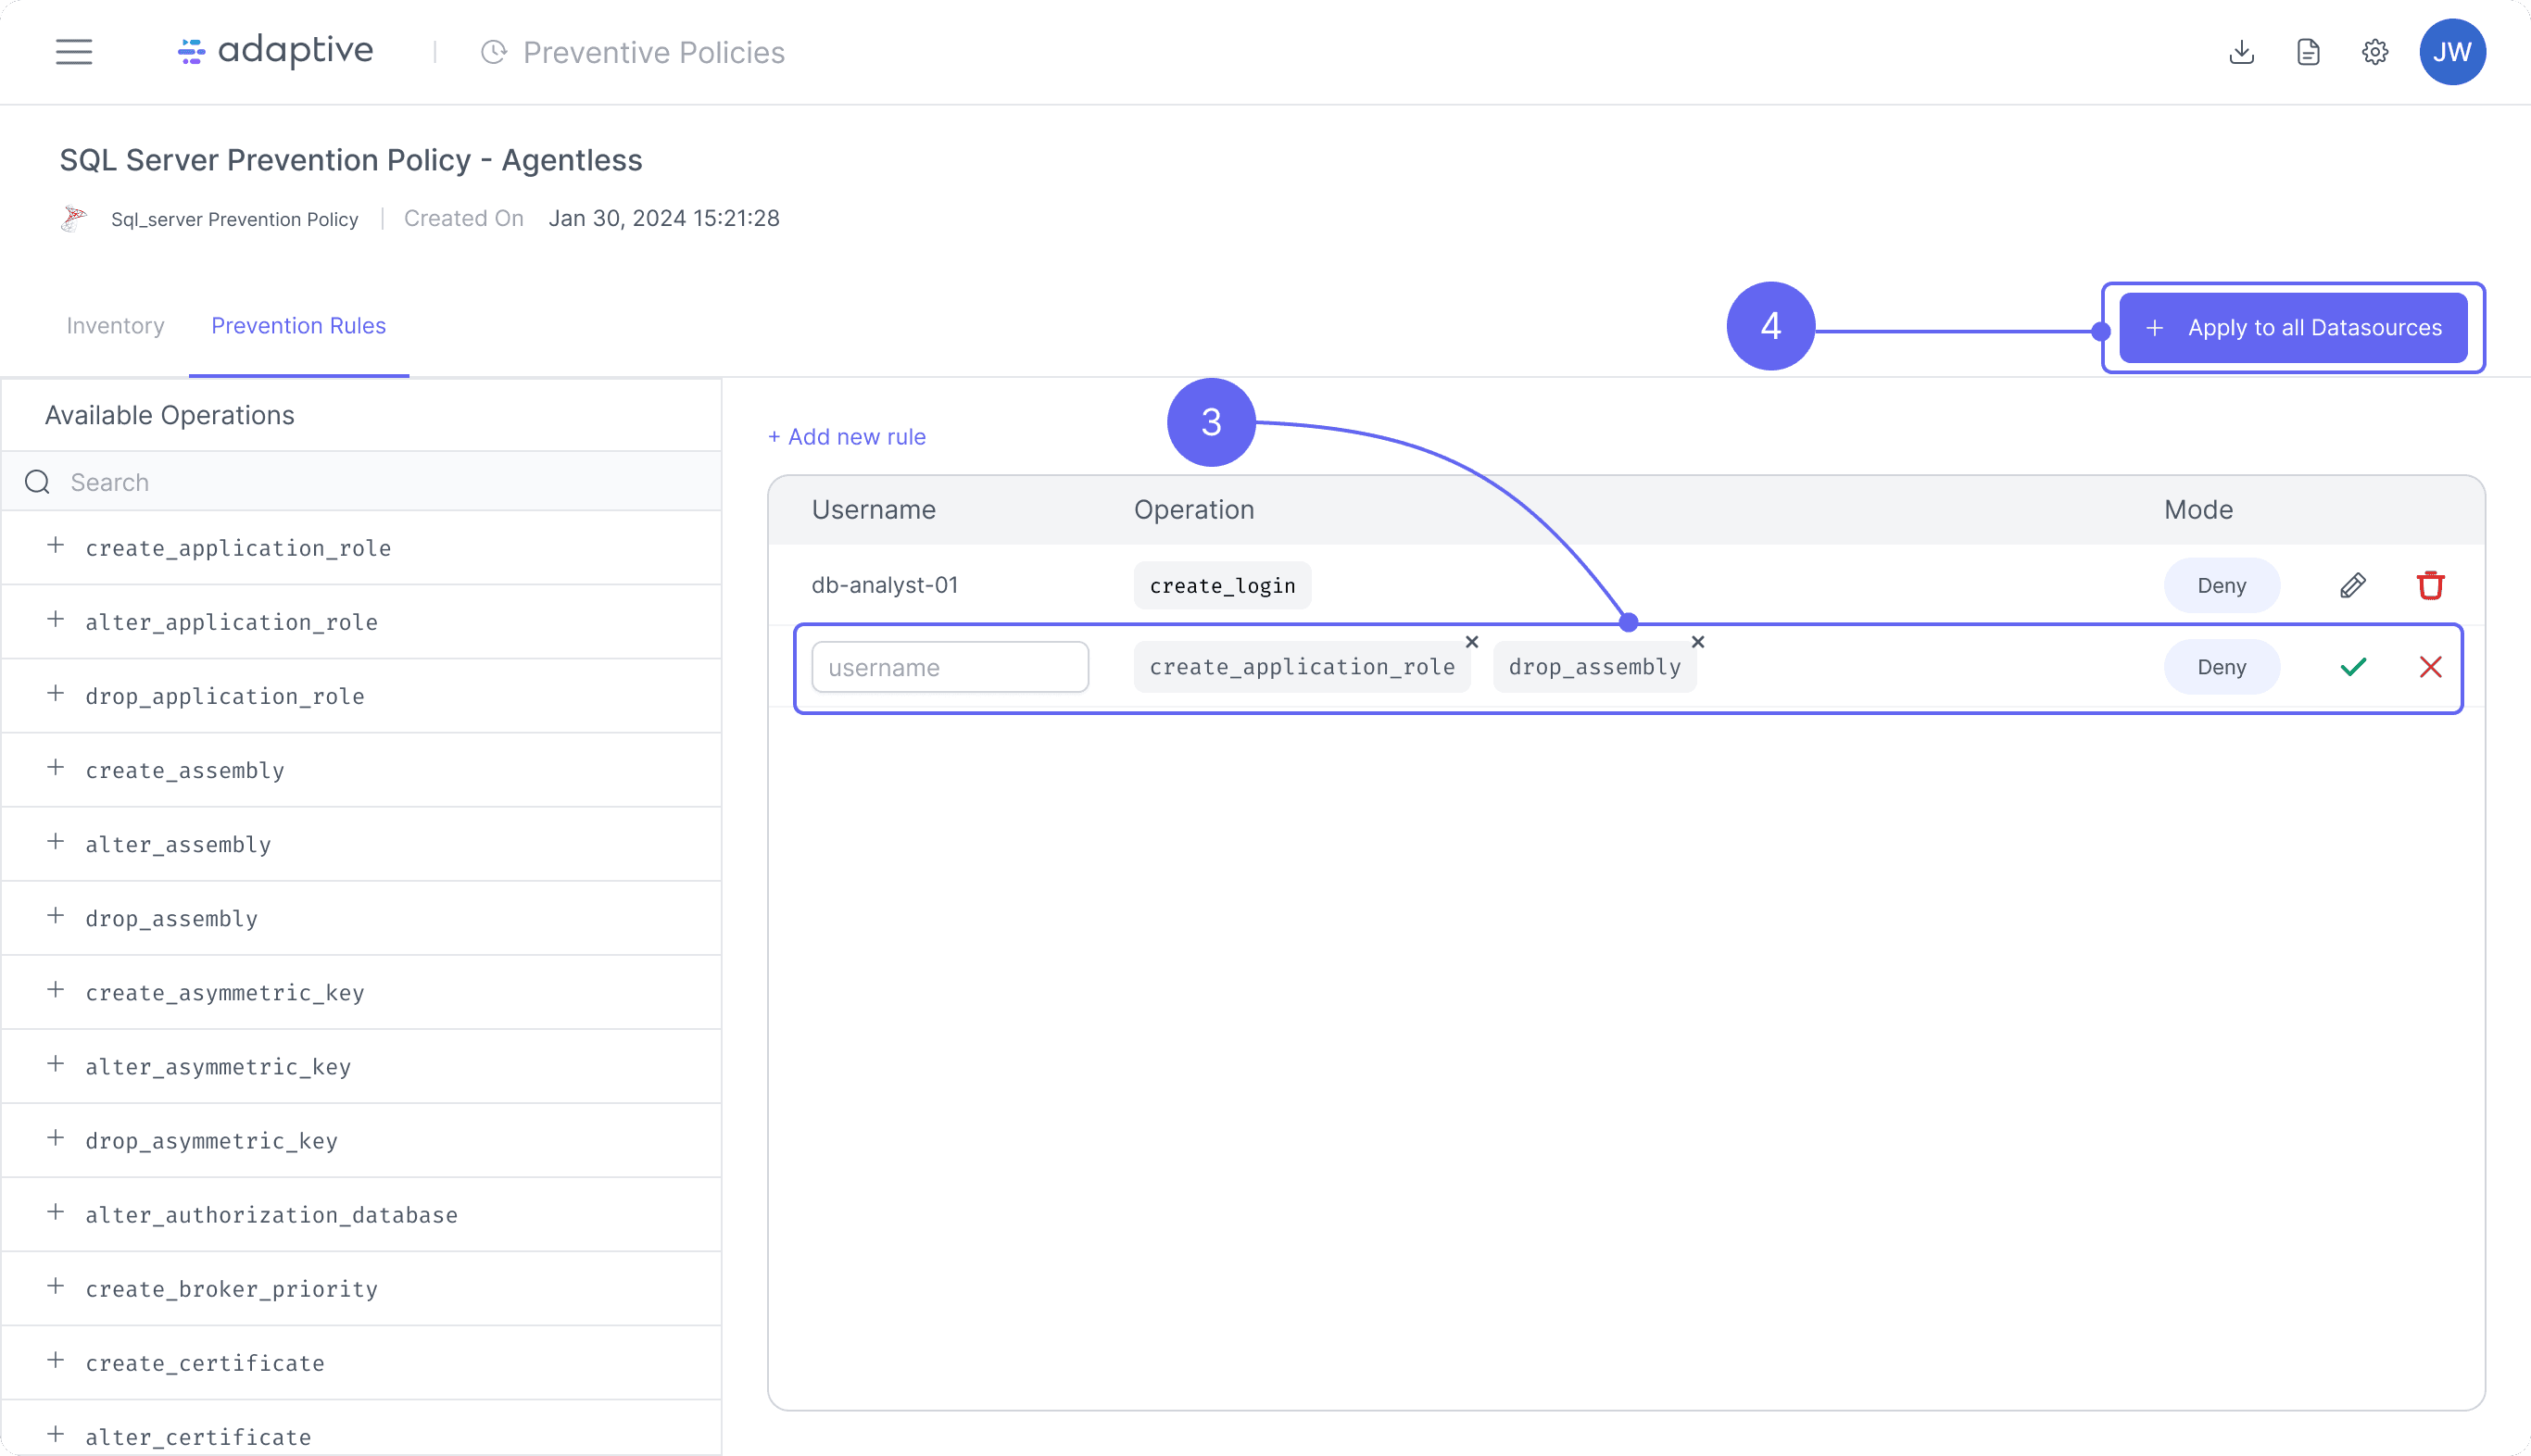
Task: Toggle Deny mode for db-analyst-01 rule
Action: (2221, 585)
